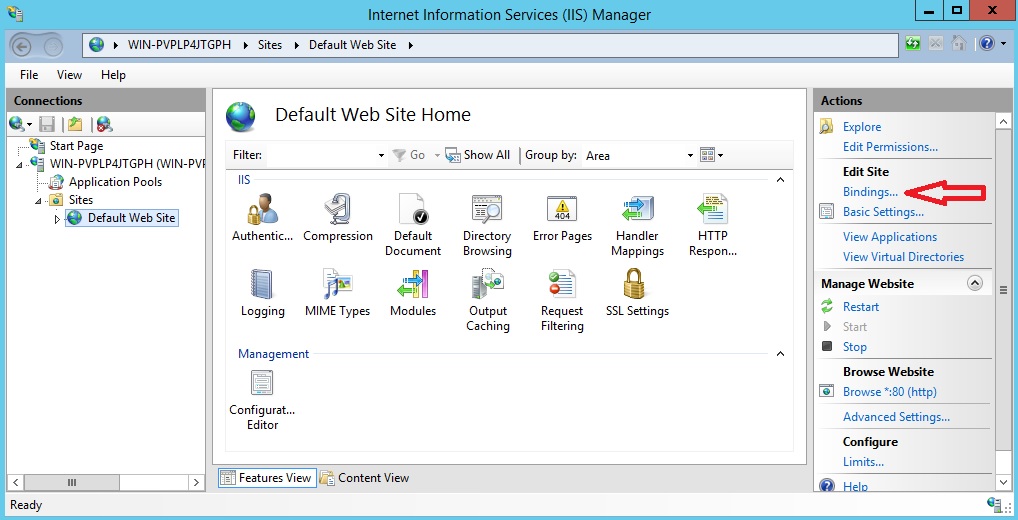This screenshot has height=520, width=1018.
Task: Click the Save icon in Connections toolbar
Action: pos(47,124)
